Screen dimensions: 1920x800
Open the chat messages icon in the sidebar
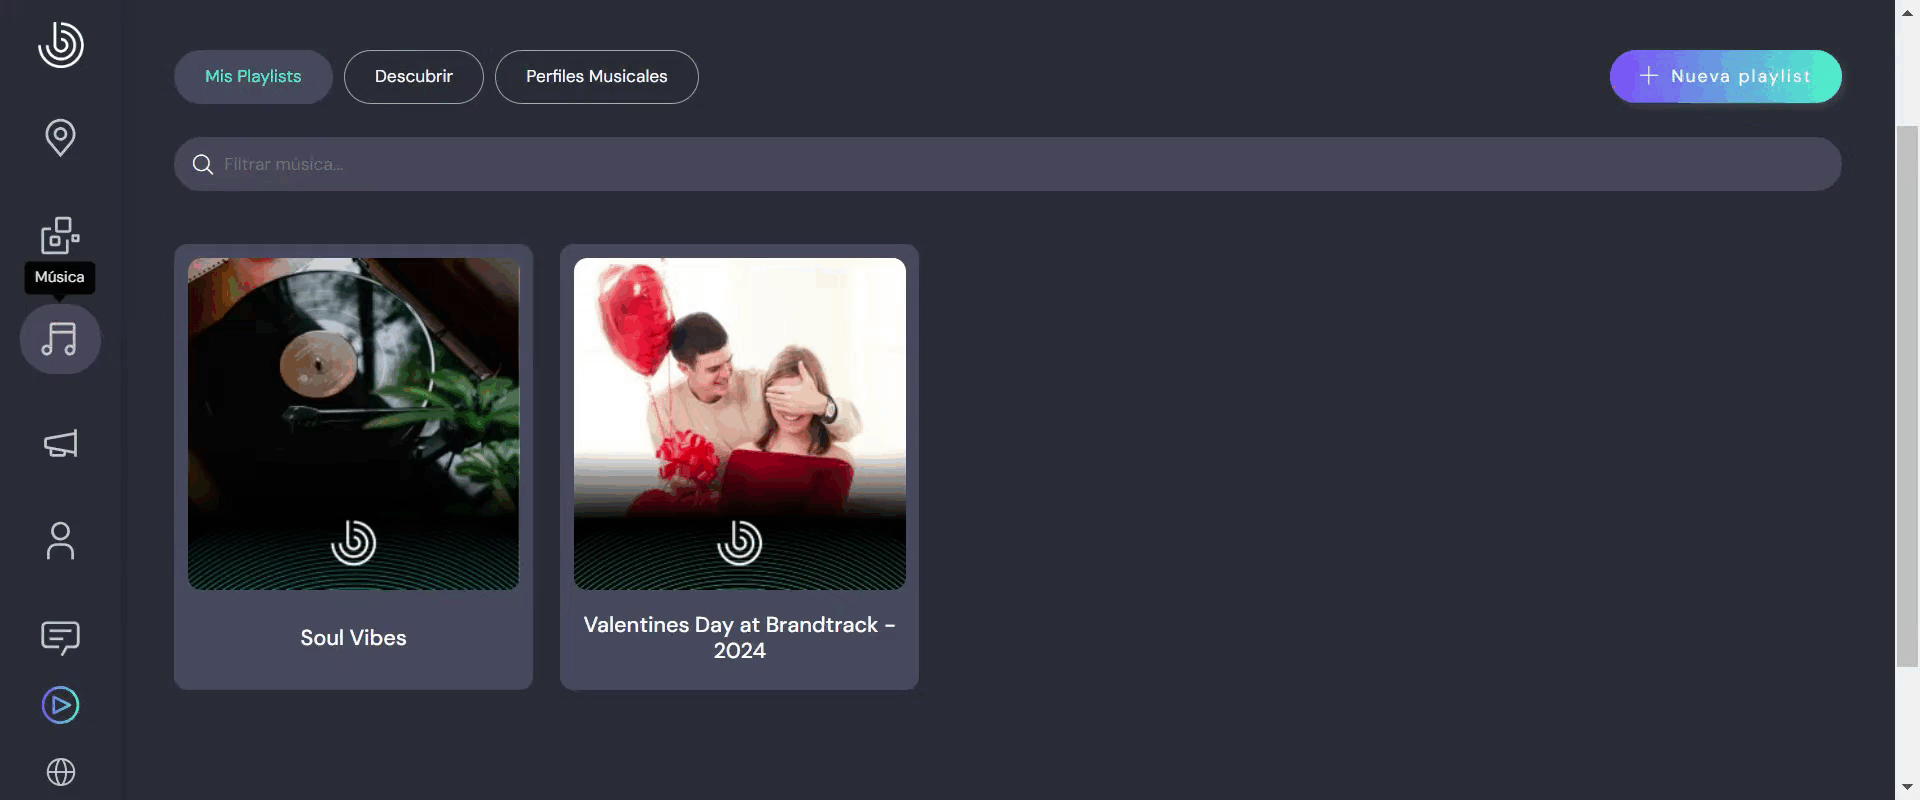(60, 637)
